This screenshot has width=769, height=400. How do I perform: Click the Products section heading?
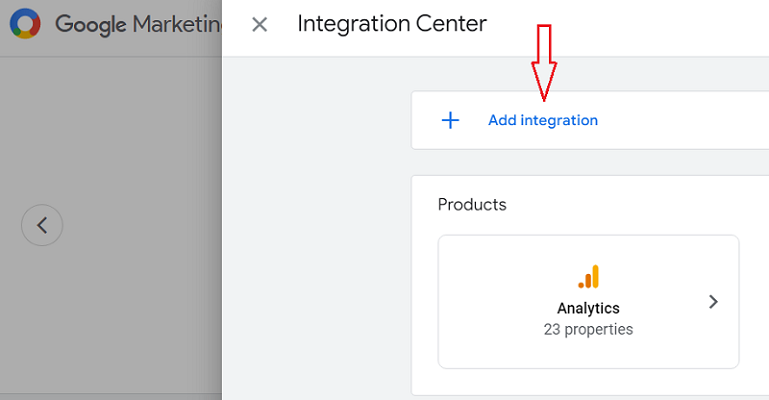pyautogui.click(x=472, y=204)
